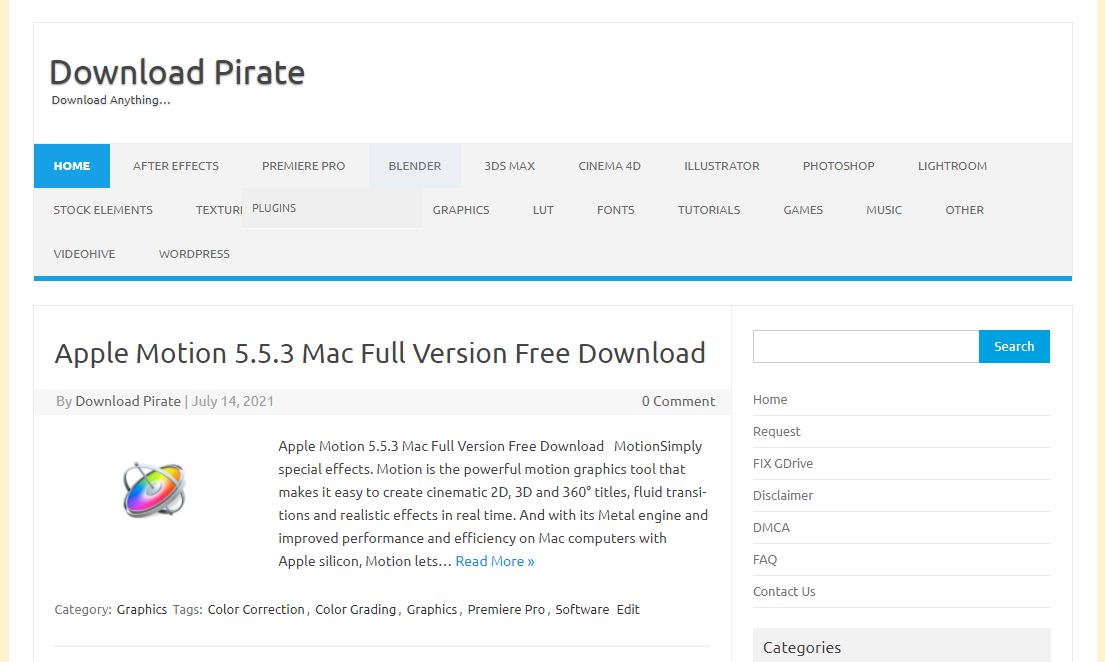Open the Request sidebar link
Image resolution: width=1105 pixels, height=662 pixels.
(x=776, y=432)
